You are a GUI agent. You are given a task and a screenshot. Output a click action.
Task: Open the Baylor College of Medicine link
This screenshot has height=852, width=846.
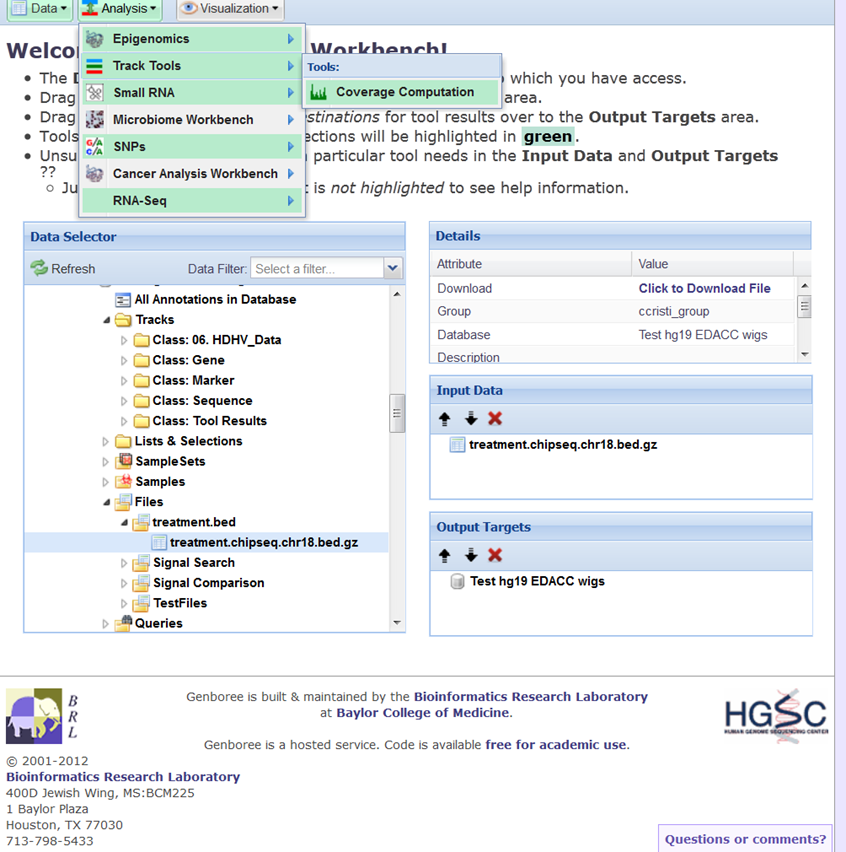(422, 713)
